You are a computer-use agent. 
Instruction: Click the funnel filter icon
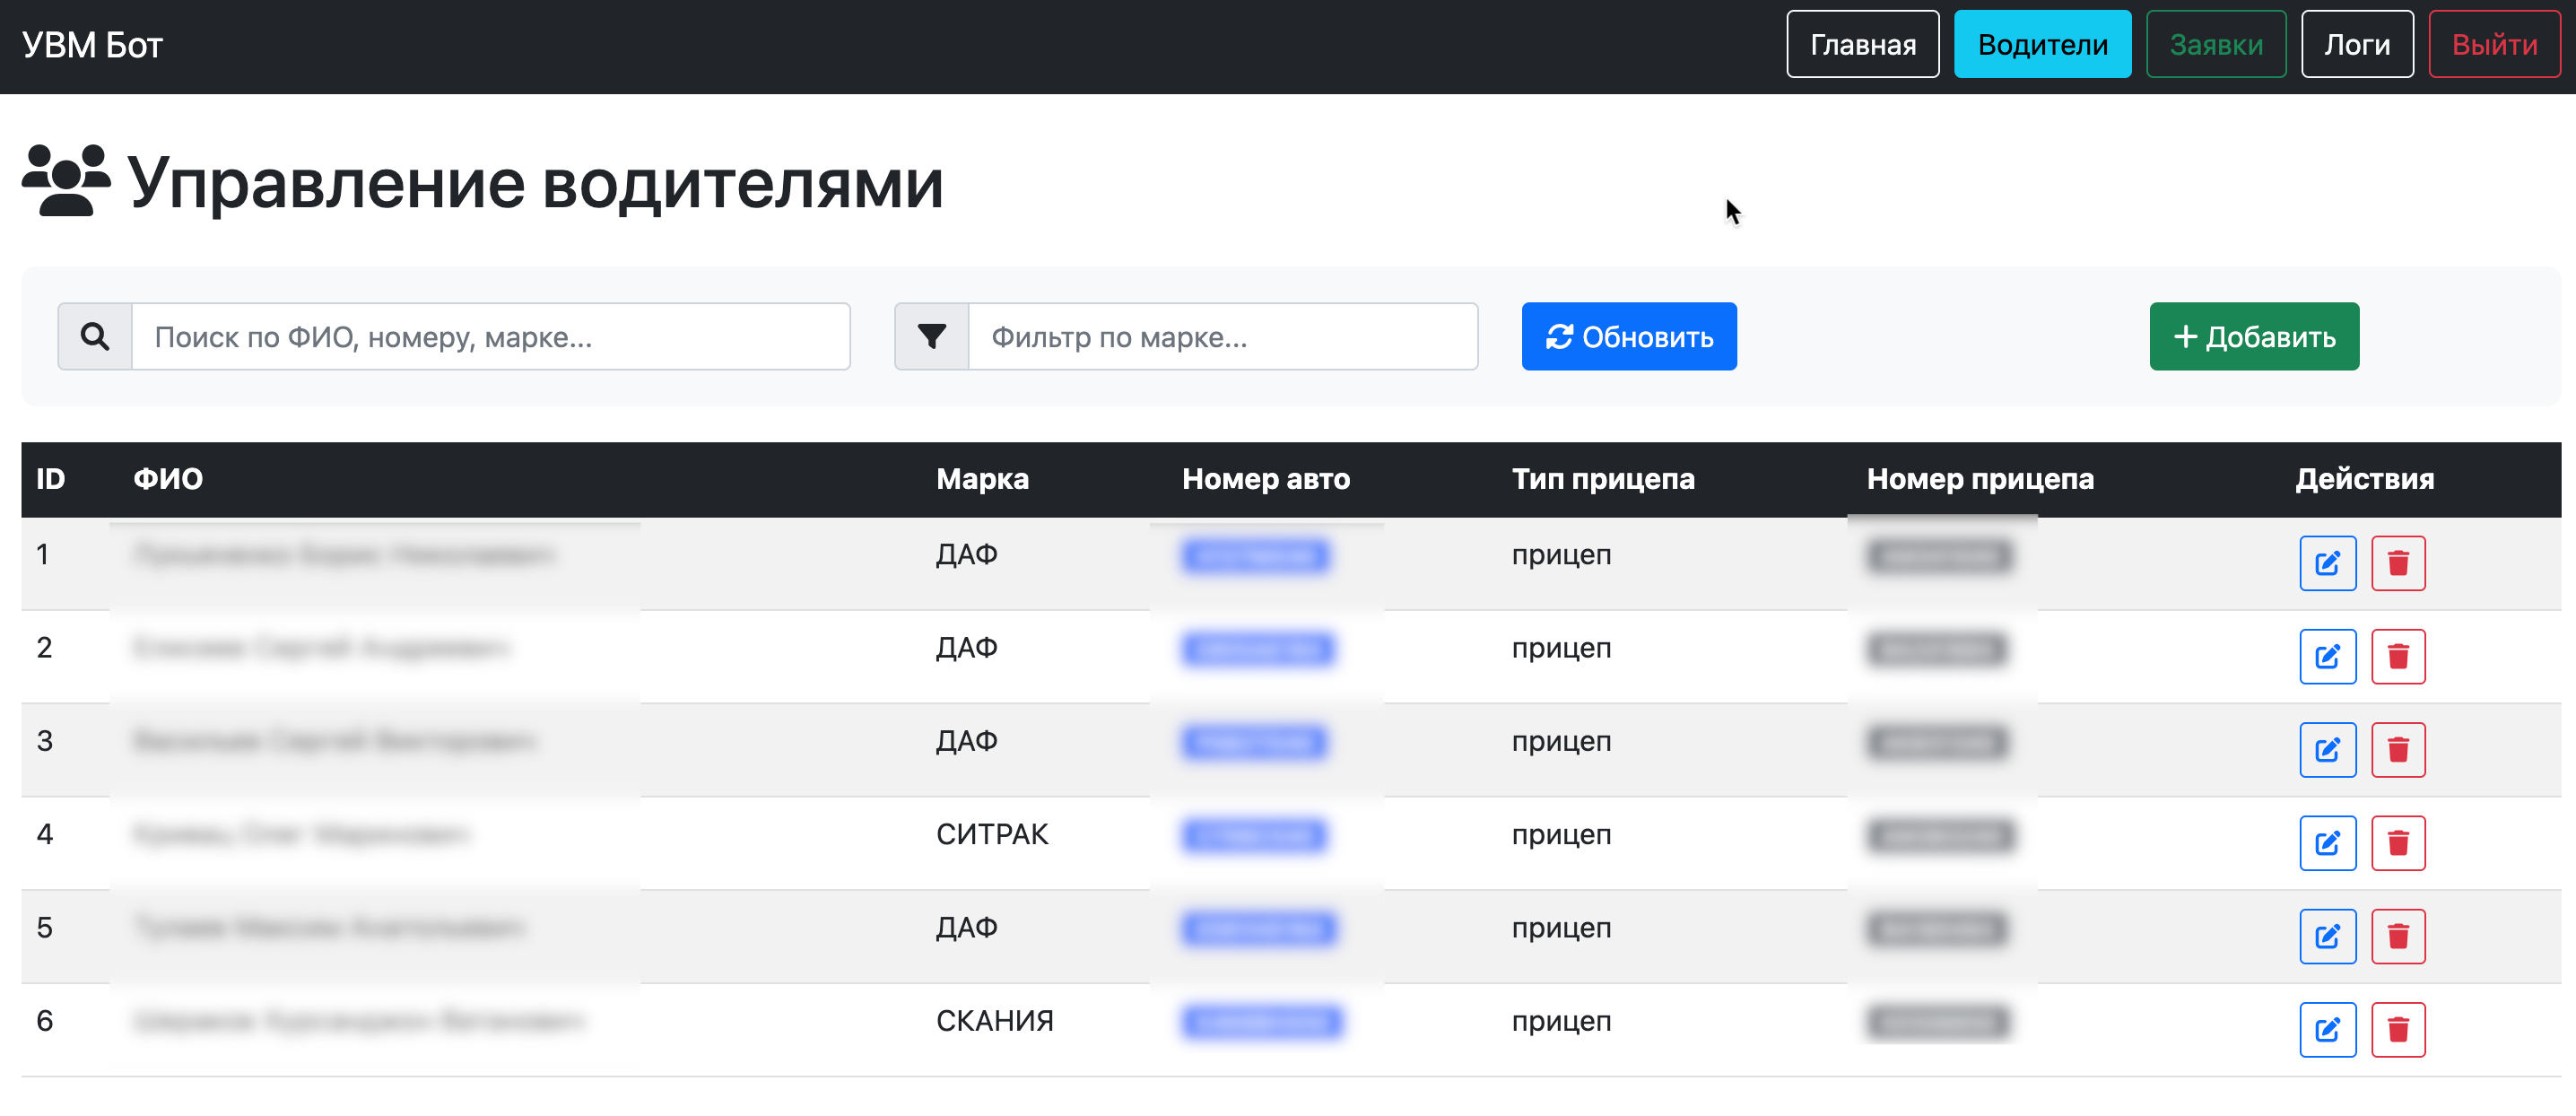point(931,337)
